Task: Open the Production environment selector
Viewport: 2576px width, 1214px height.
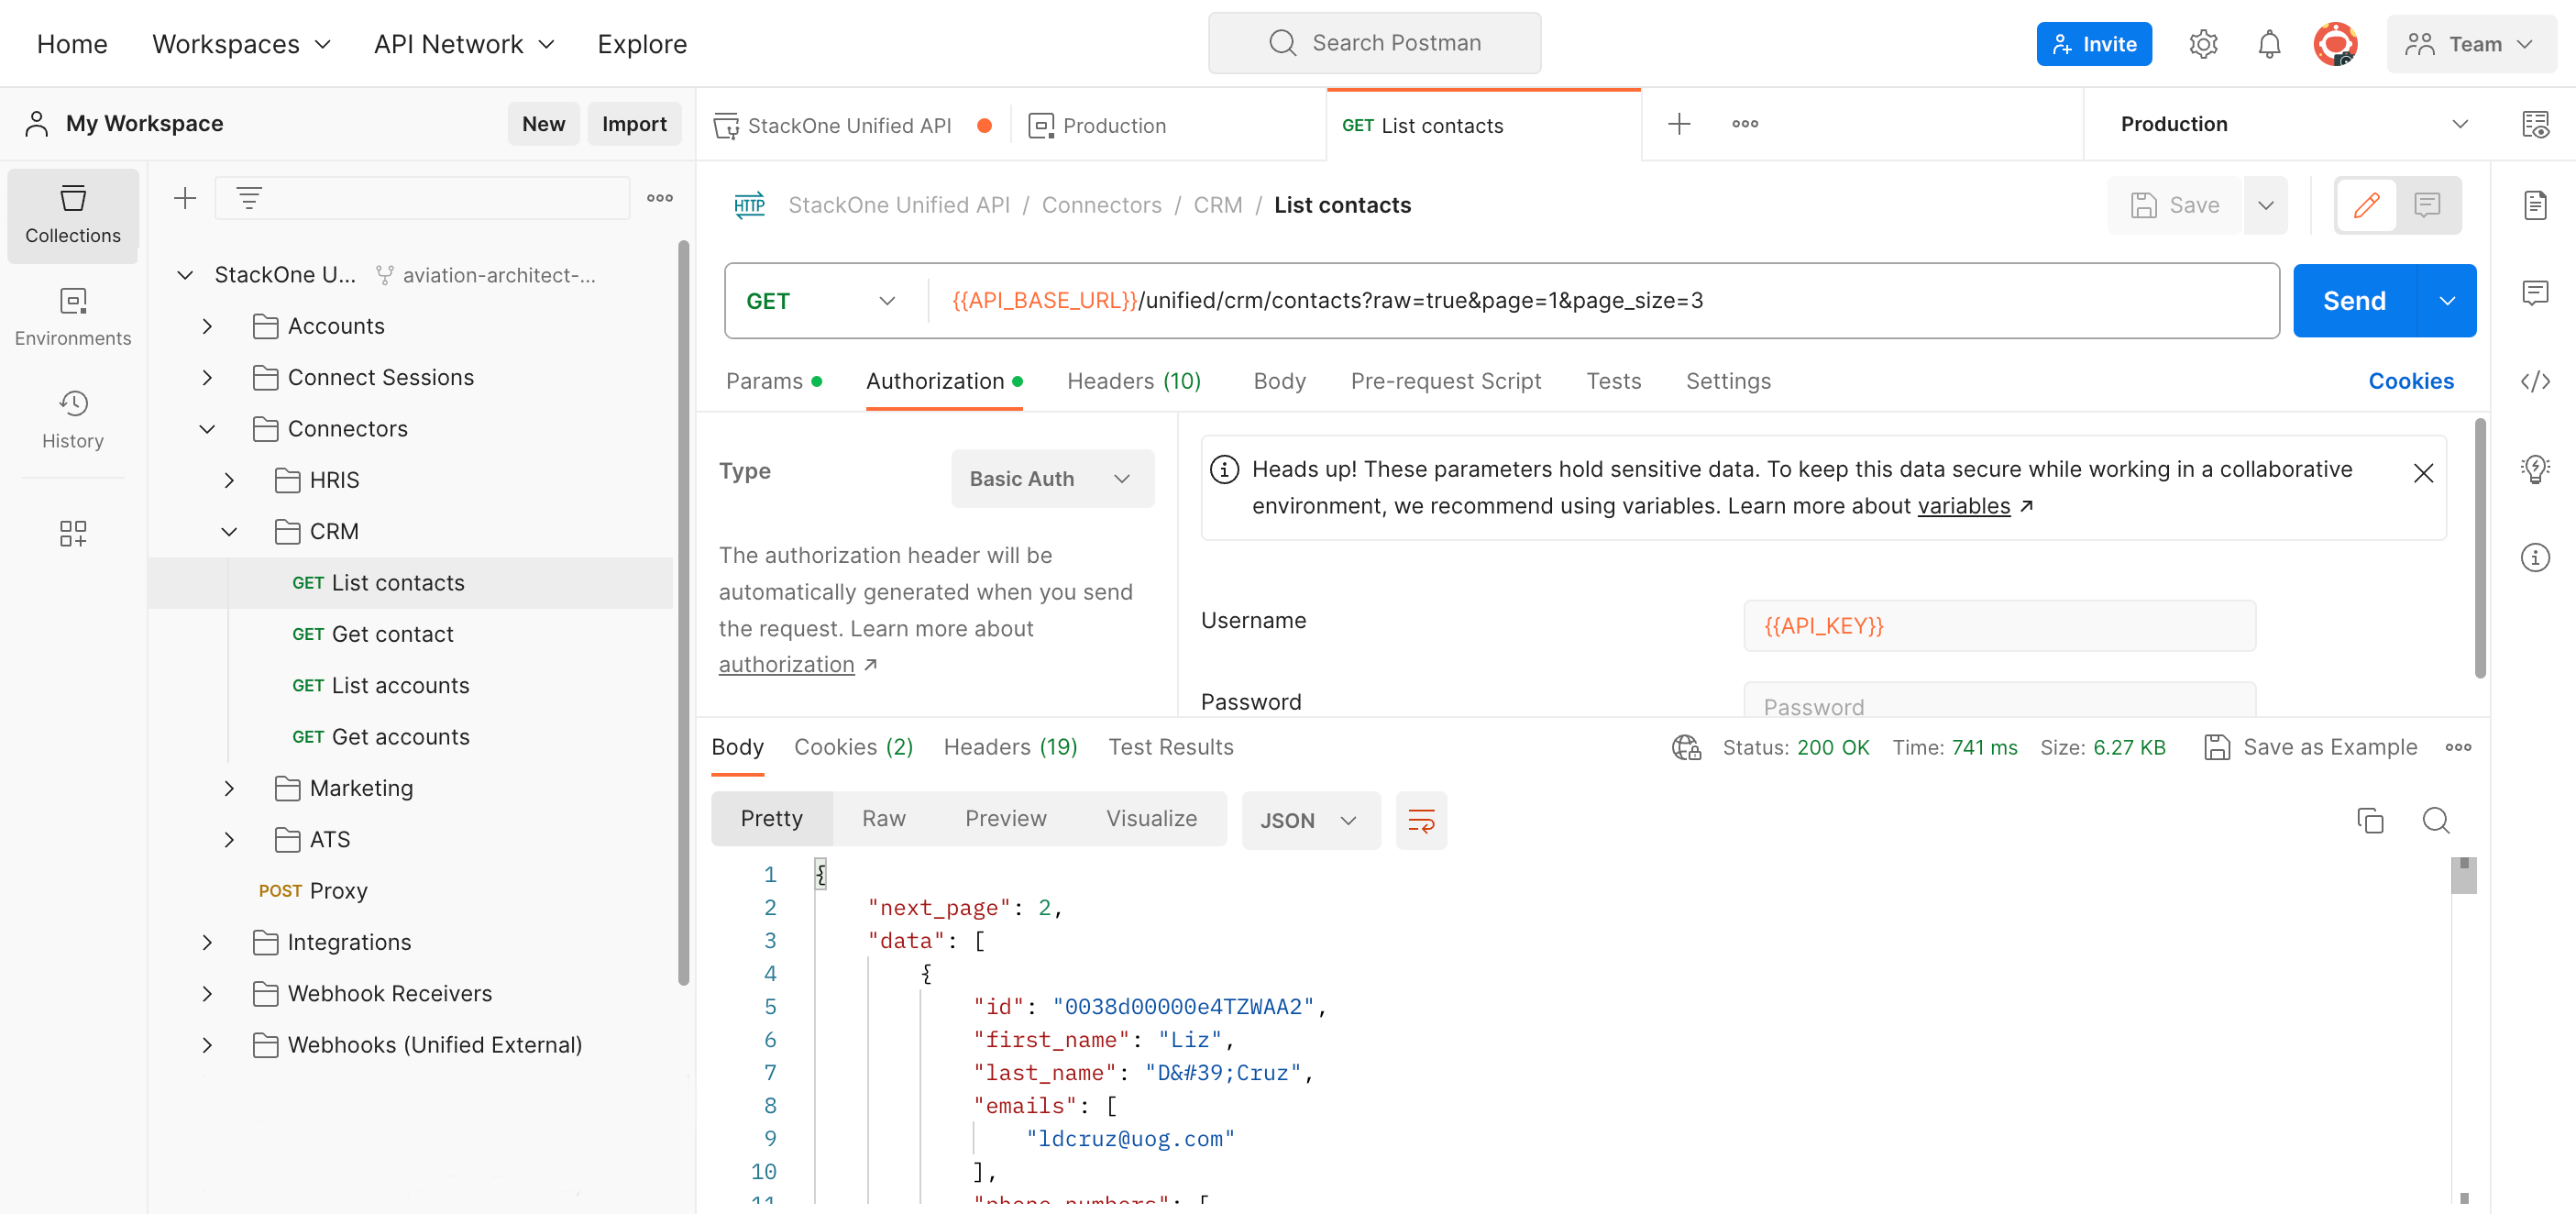Action: [2293, 124]
